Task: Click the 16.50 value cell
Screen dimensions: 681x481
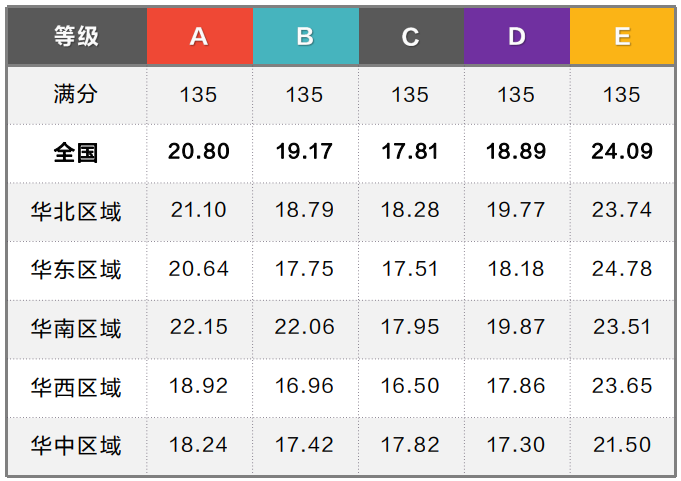Action: [410, 387]
